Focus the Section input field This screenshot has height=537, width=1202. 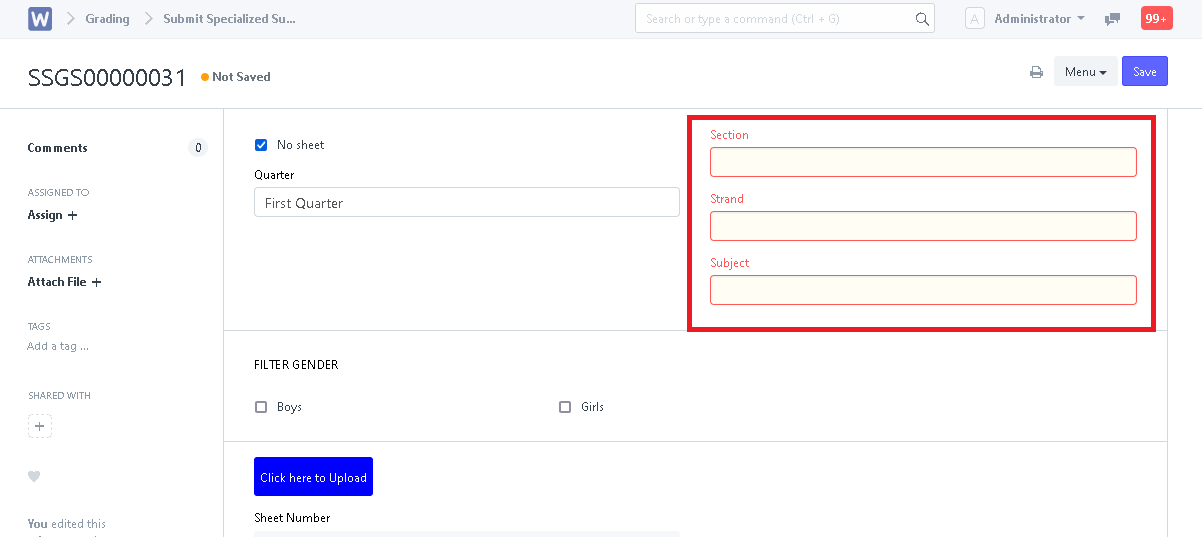tap(922, 162)
